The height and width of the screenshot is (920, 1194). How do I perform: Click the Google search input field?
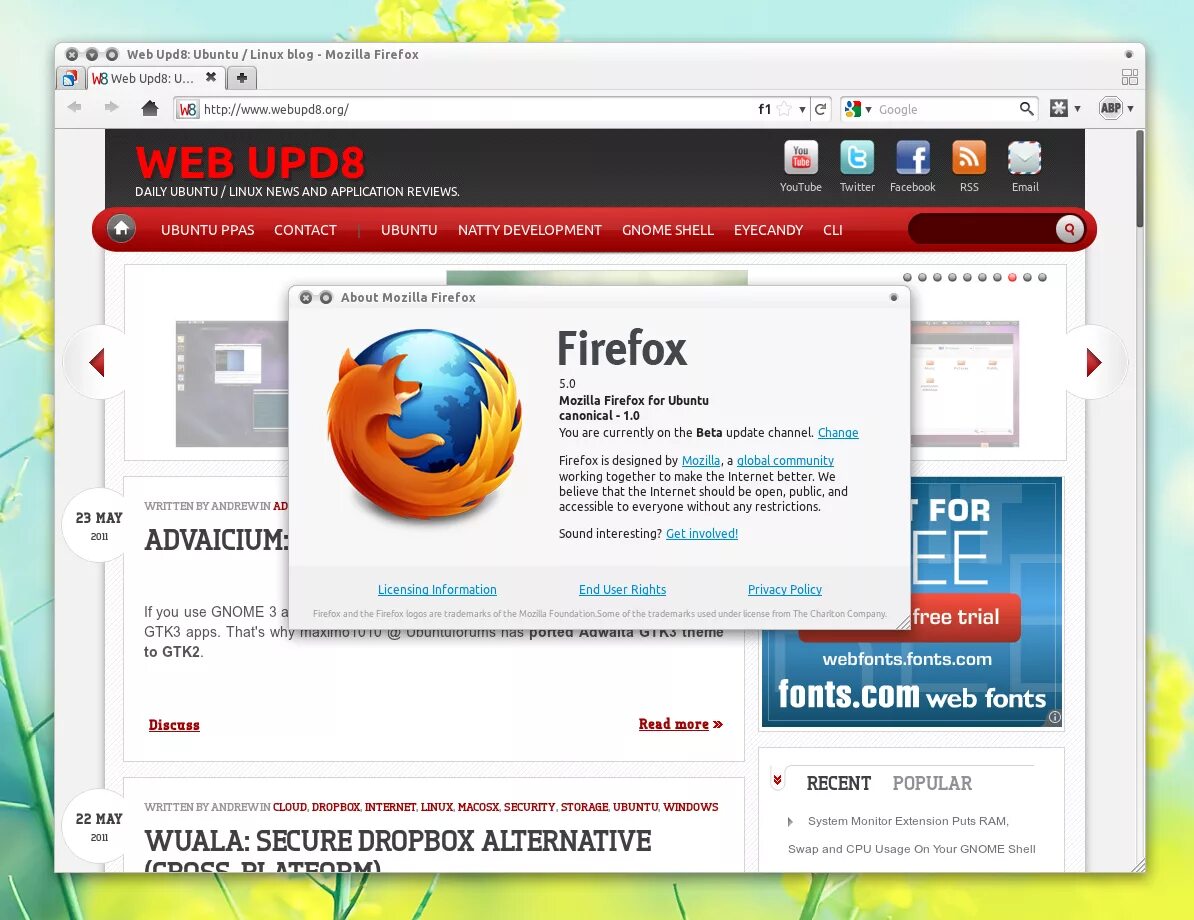pos(947,110)
